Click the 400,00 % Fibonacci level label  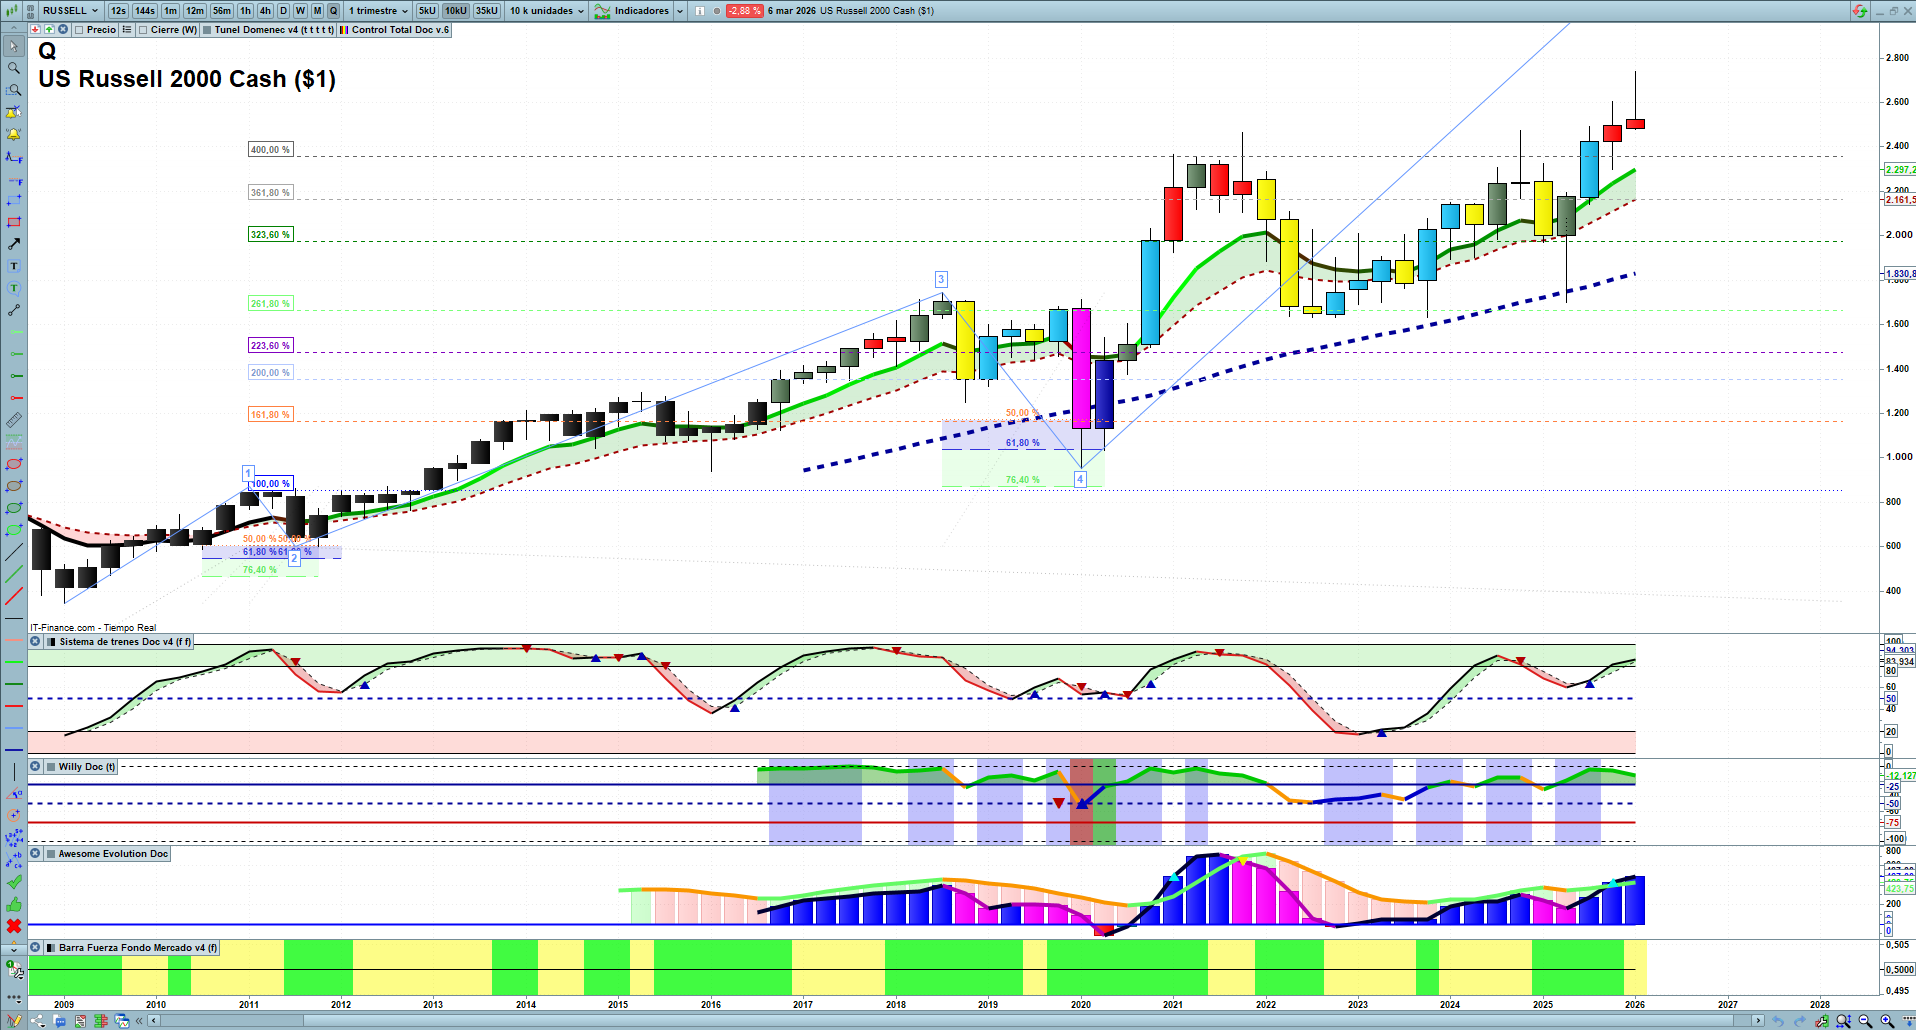coord(270,150)
